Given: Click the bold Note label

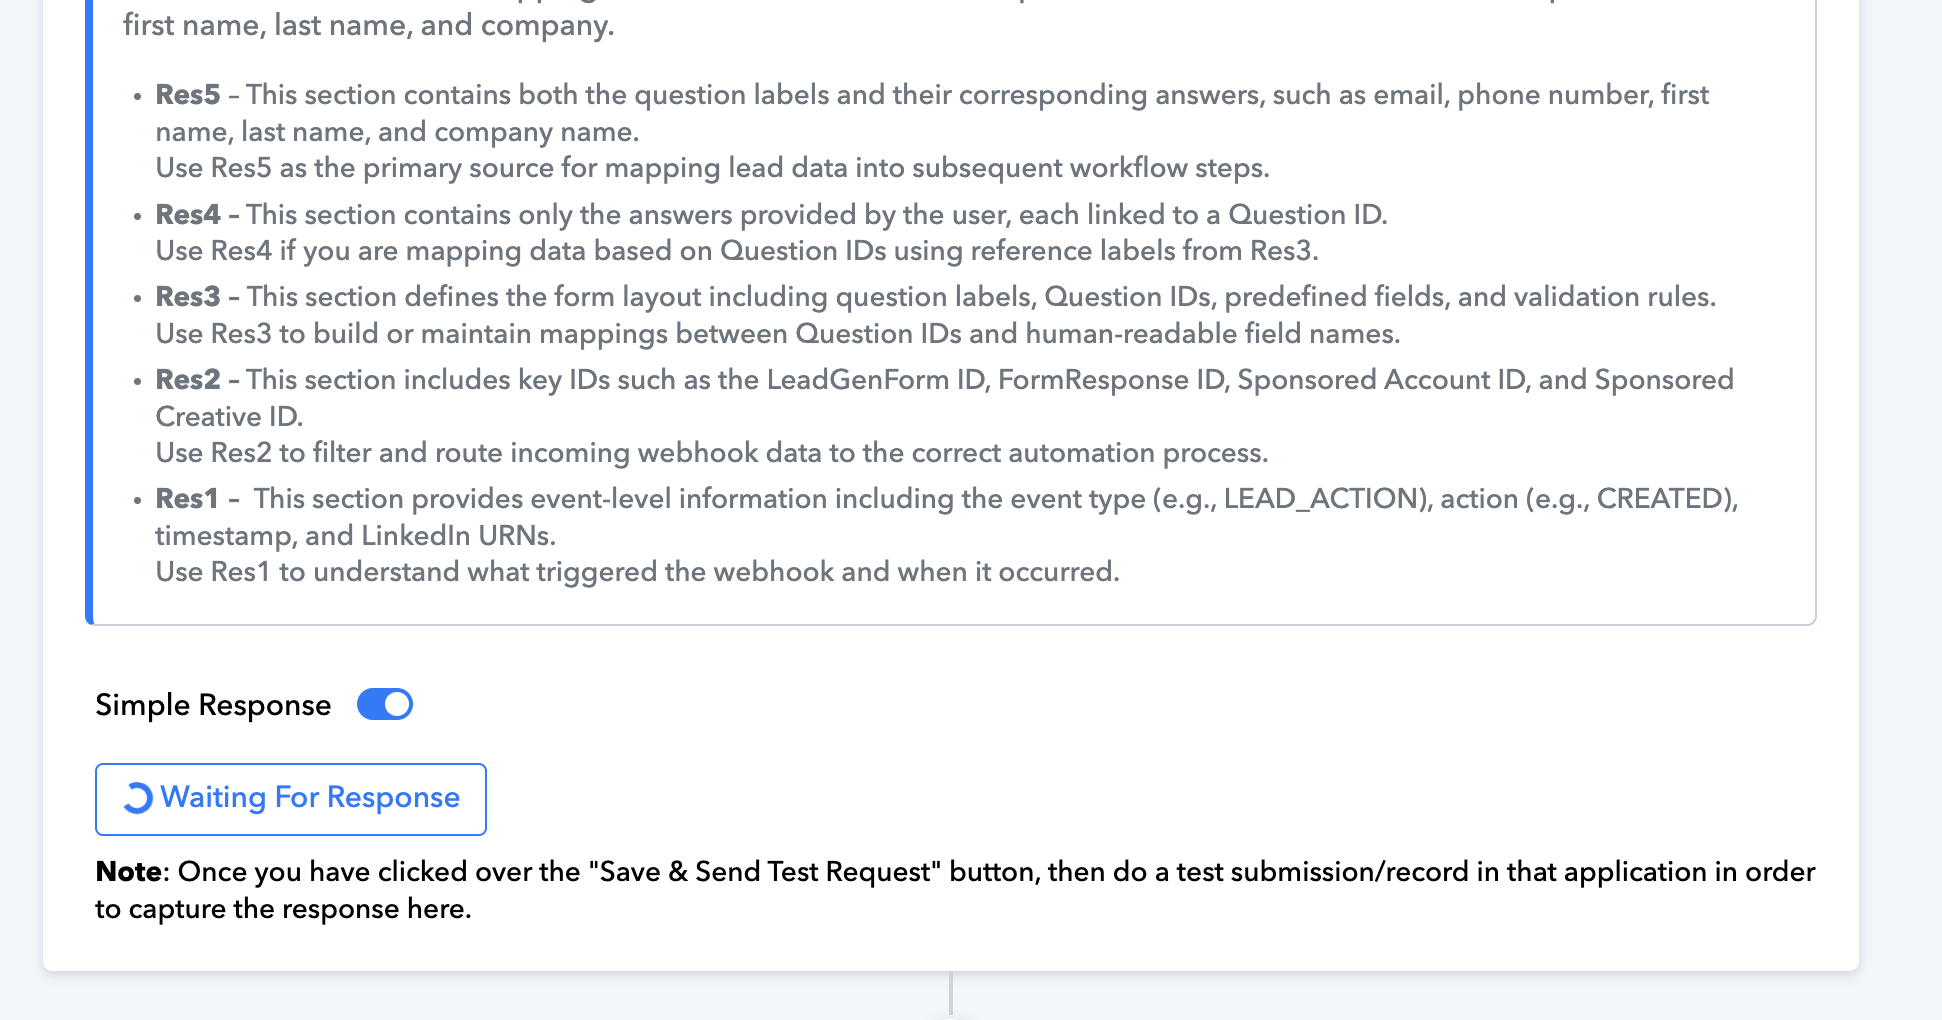Looking at the screenshot, I should click(x=129, y=872).
